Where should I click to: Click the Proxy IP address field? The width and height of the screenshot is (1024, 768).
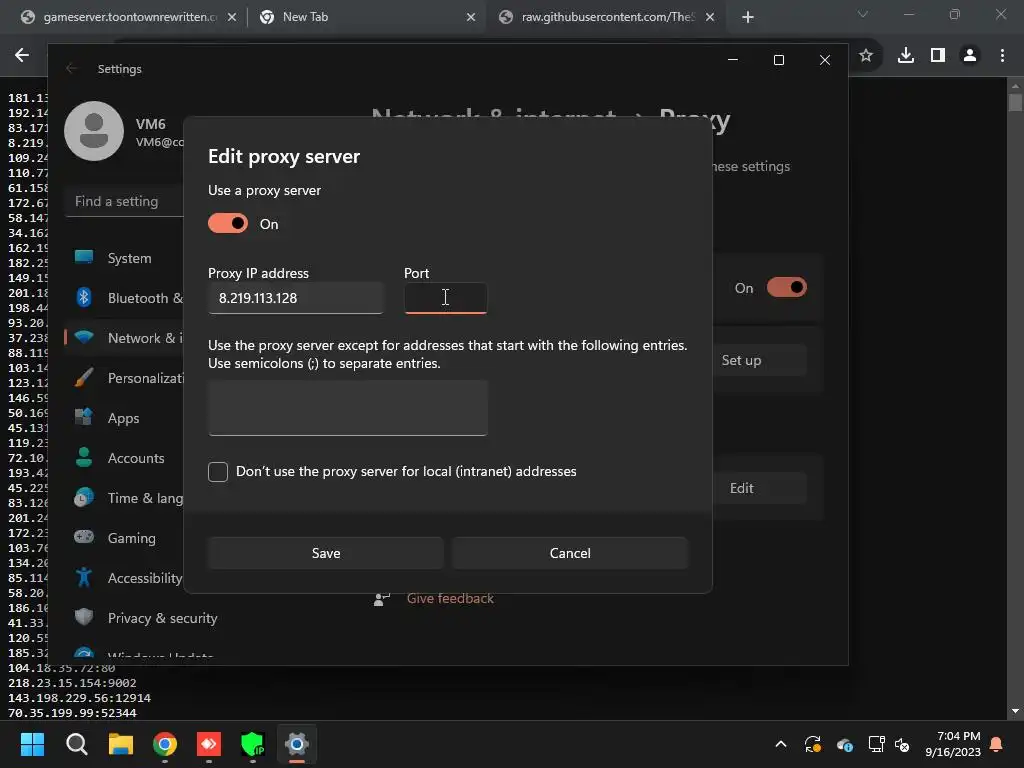coord(296,298)
